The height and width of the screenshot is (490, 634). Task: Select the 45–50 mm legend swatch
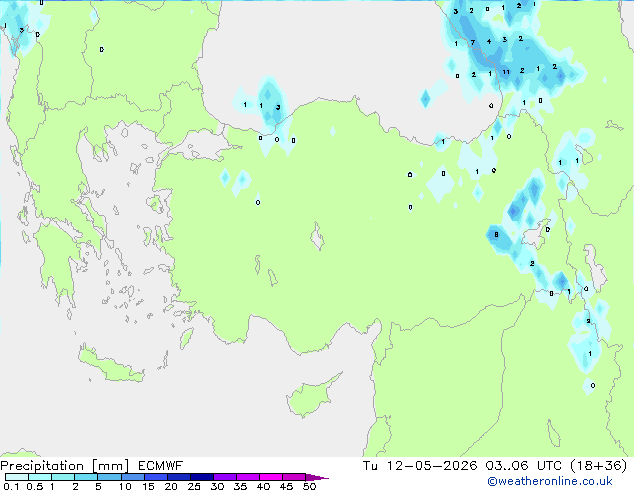(x=294, y=477)
